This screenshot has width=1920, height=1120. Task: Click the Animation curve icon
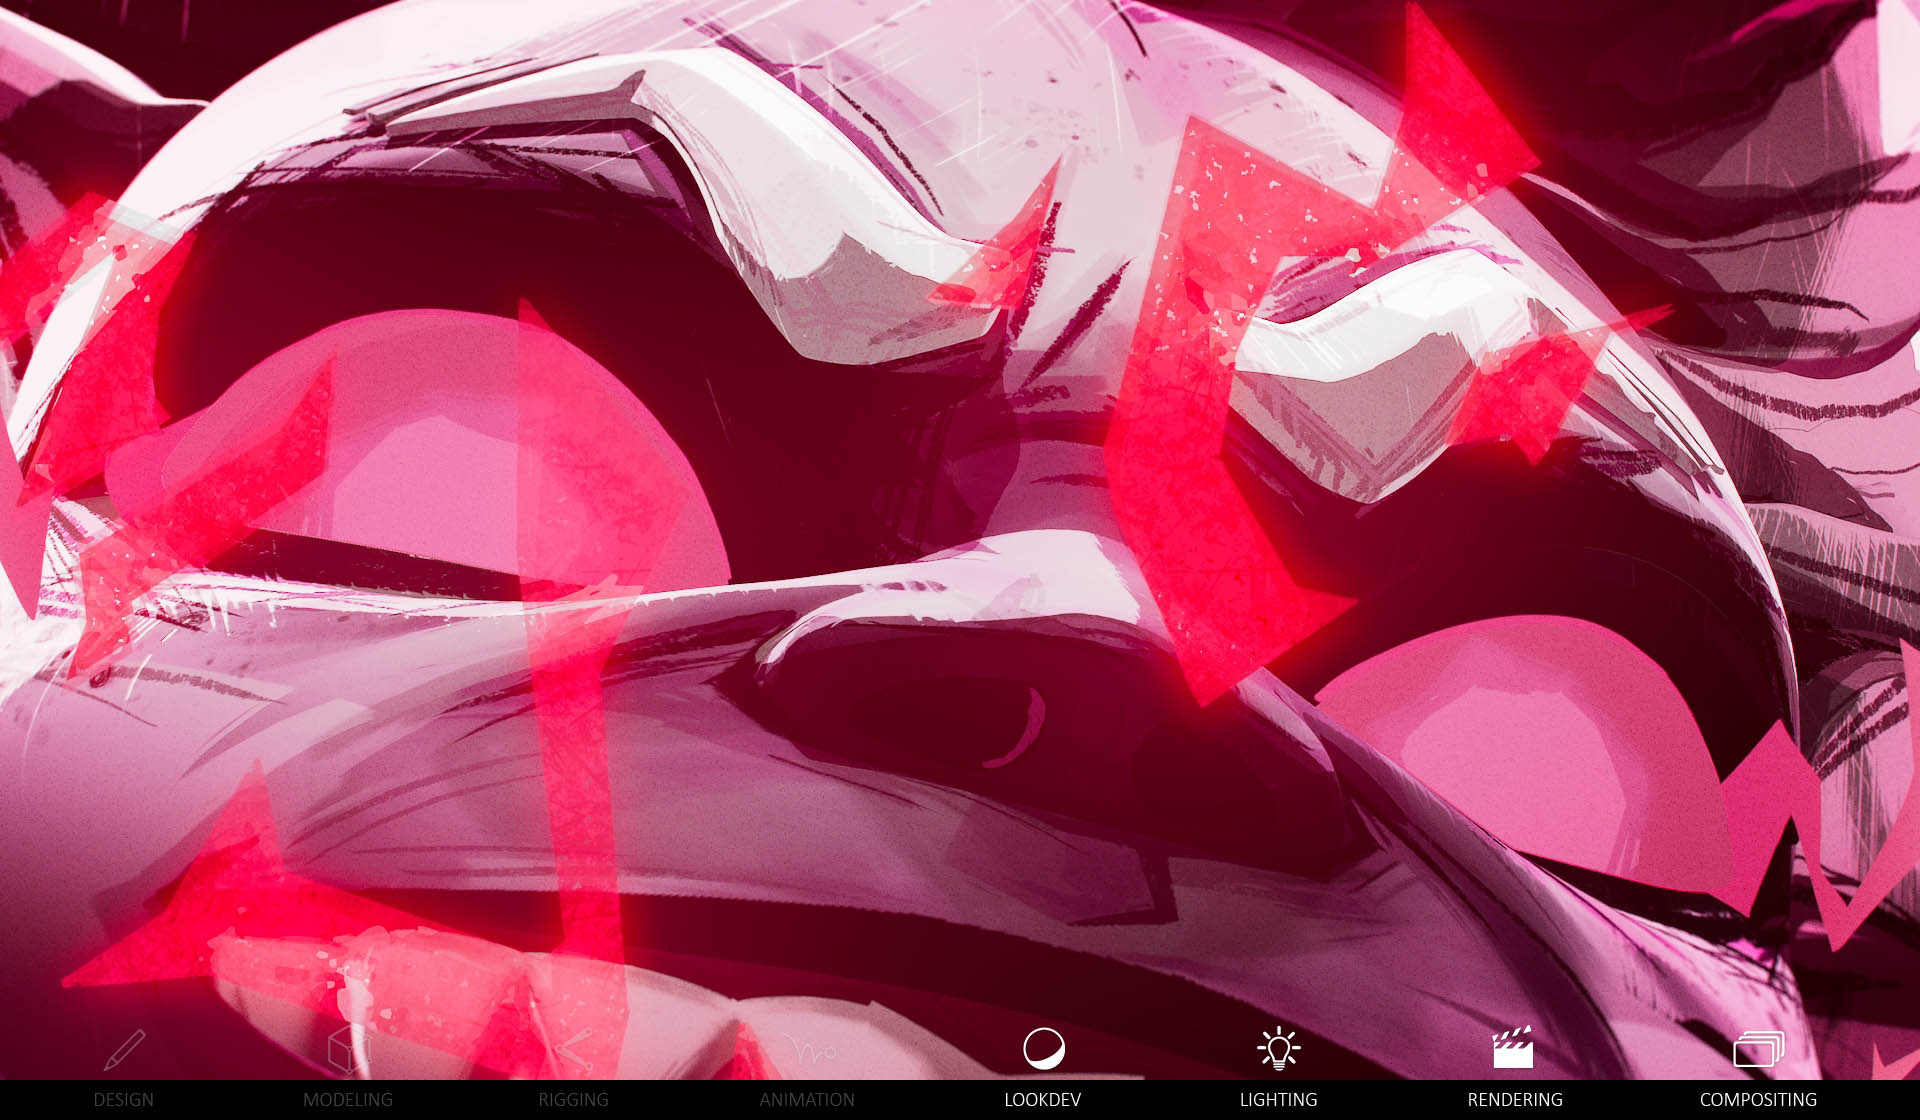(x=808, y=1051)
